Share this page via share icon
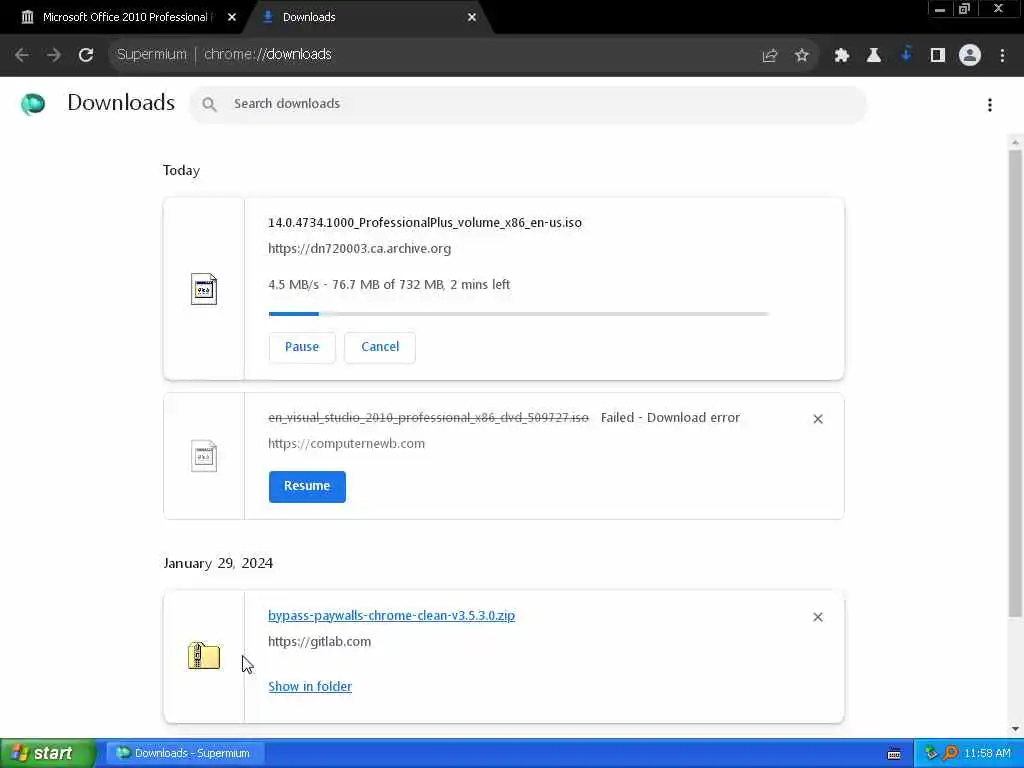The height and width of the screenshot is (768, 1024). coord(770,56)
